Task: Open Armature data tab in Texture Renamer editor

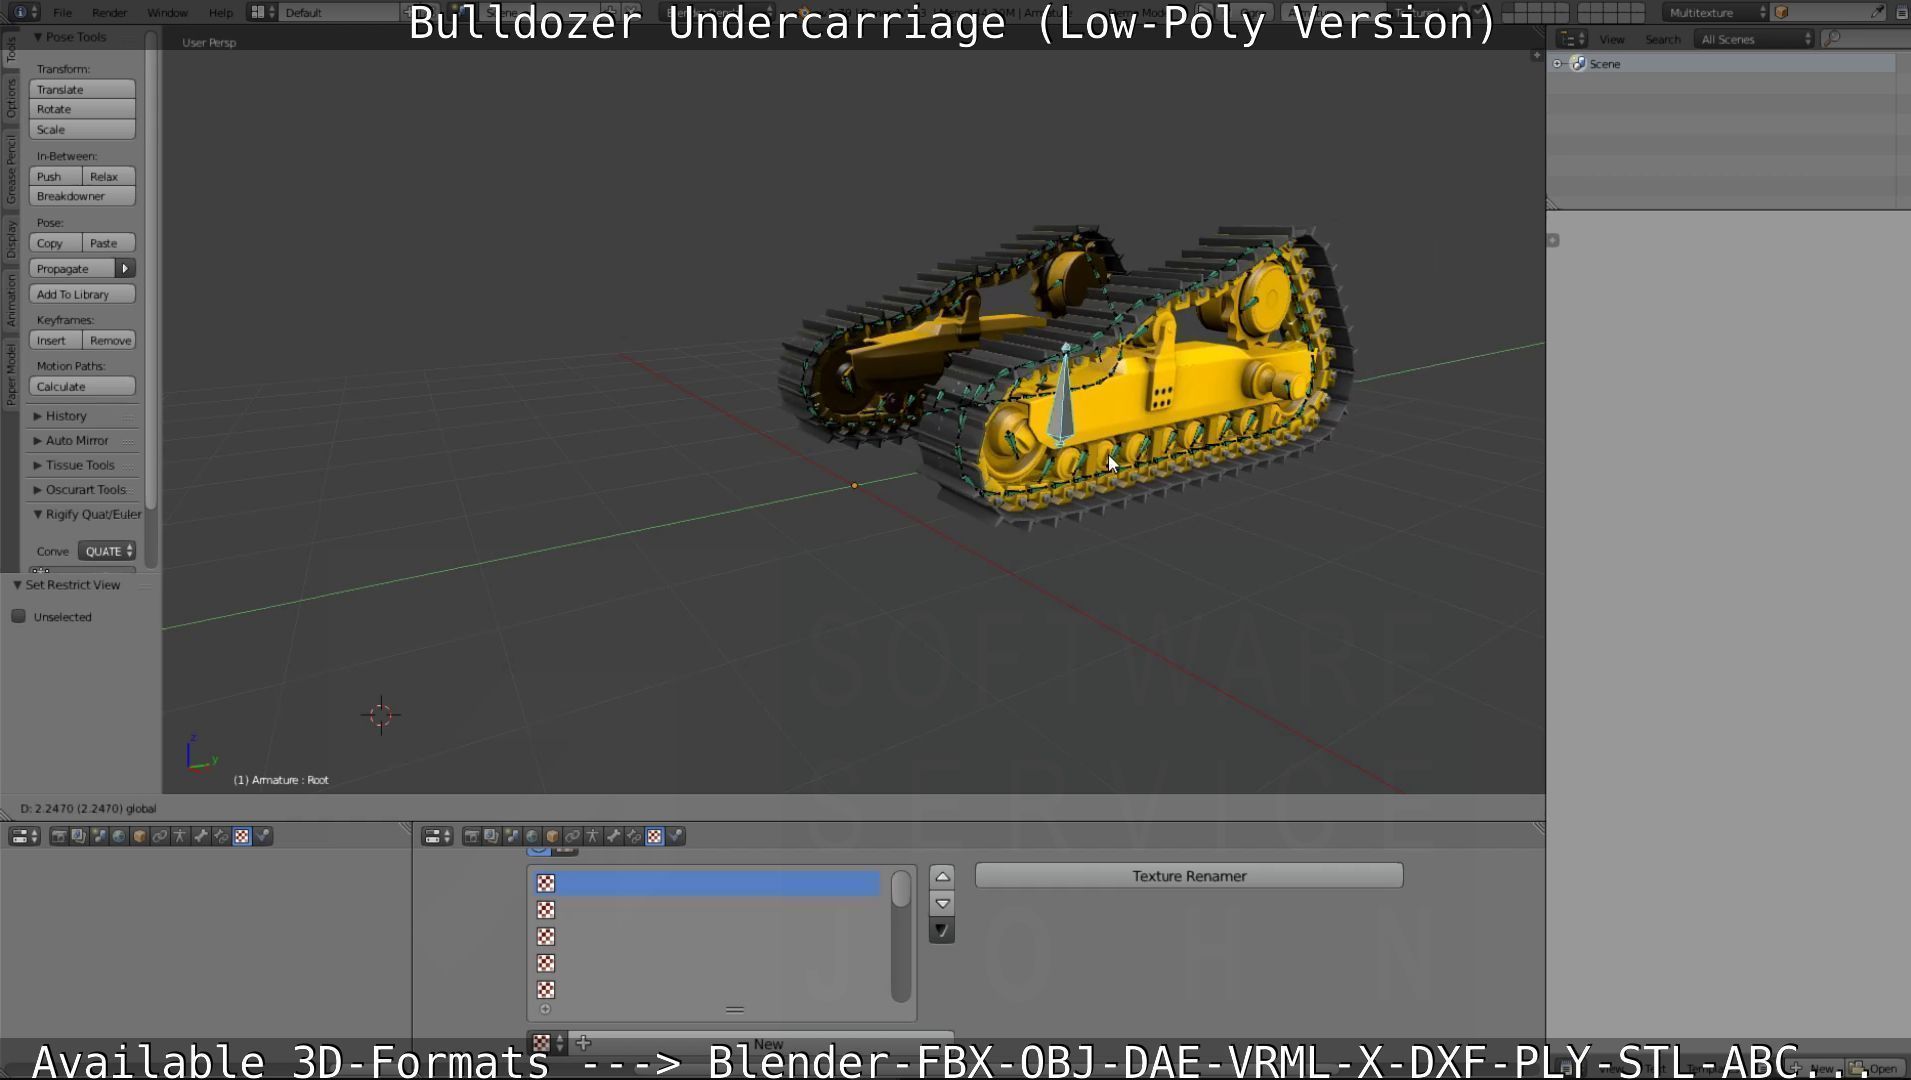Action: click(x=593, y=836)
